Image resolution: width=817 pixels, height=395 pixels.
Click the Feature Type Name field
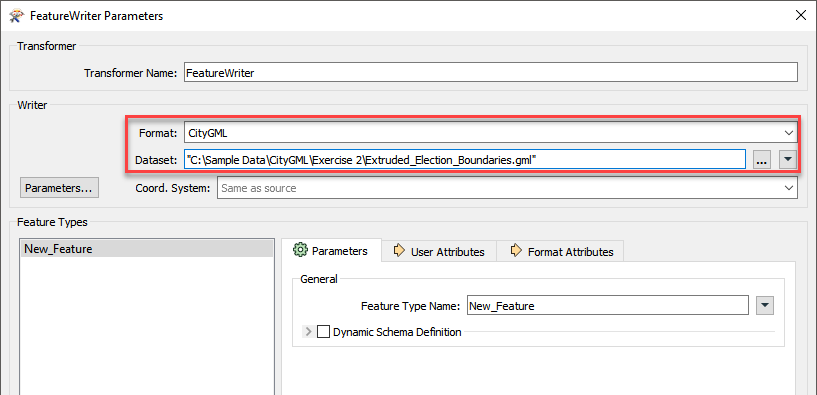608,306
